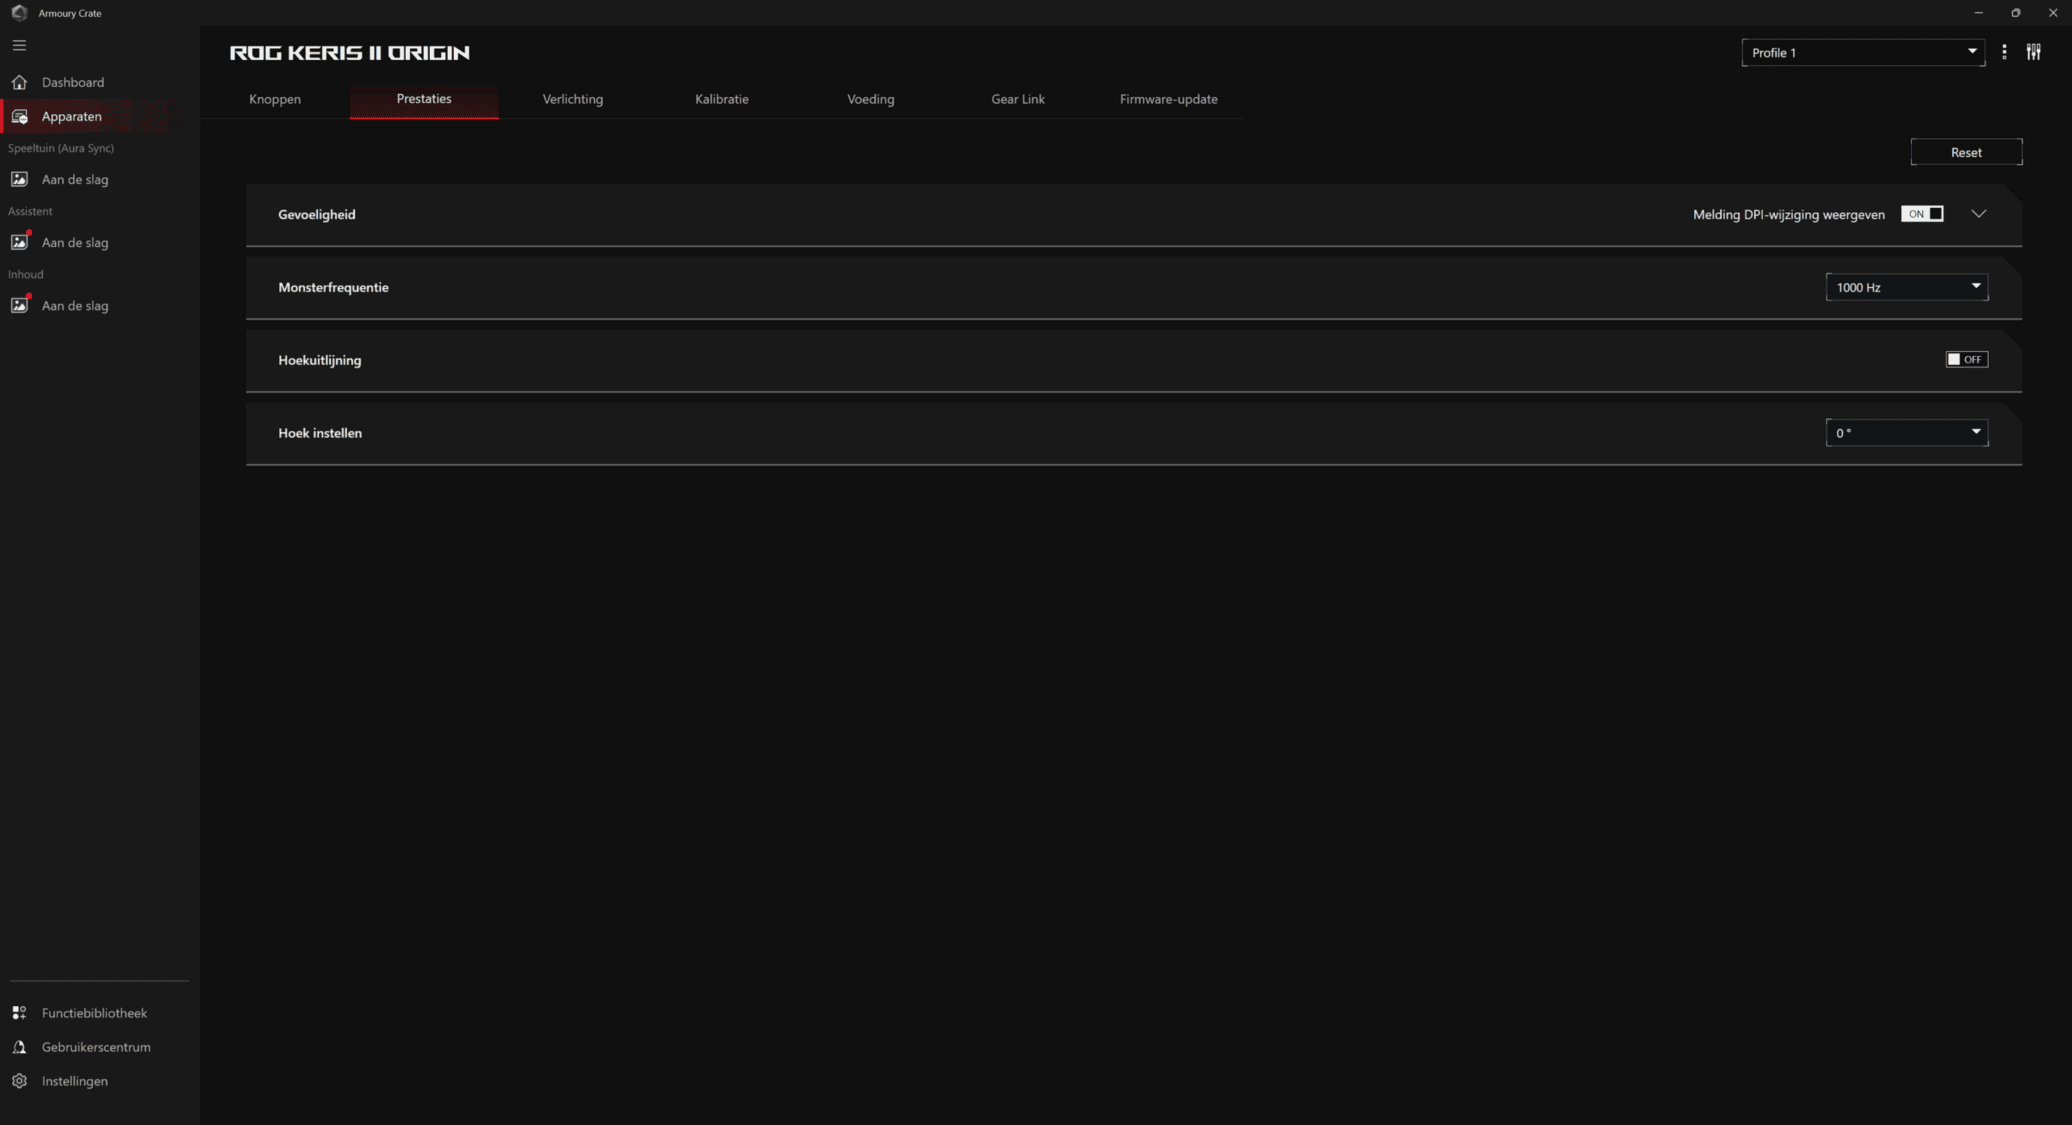Screen dimensions: 2072x1125
Task: Switch to the Verlichting tab
Action: pos(572,99)
